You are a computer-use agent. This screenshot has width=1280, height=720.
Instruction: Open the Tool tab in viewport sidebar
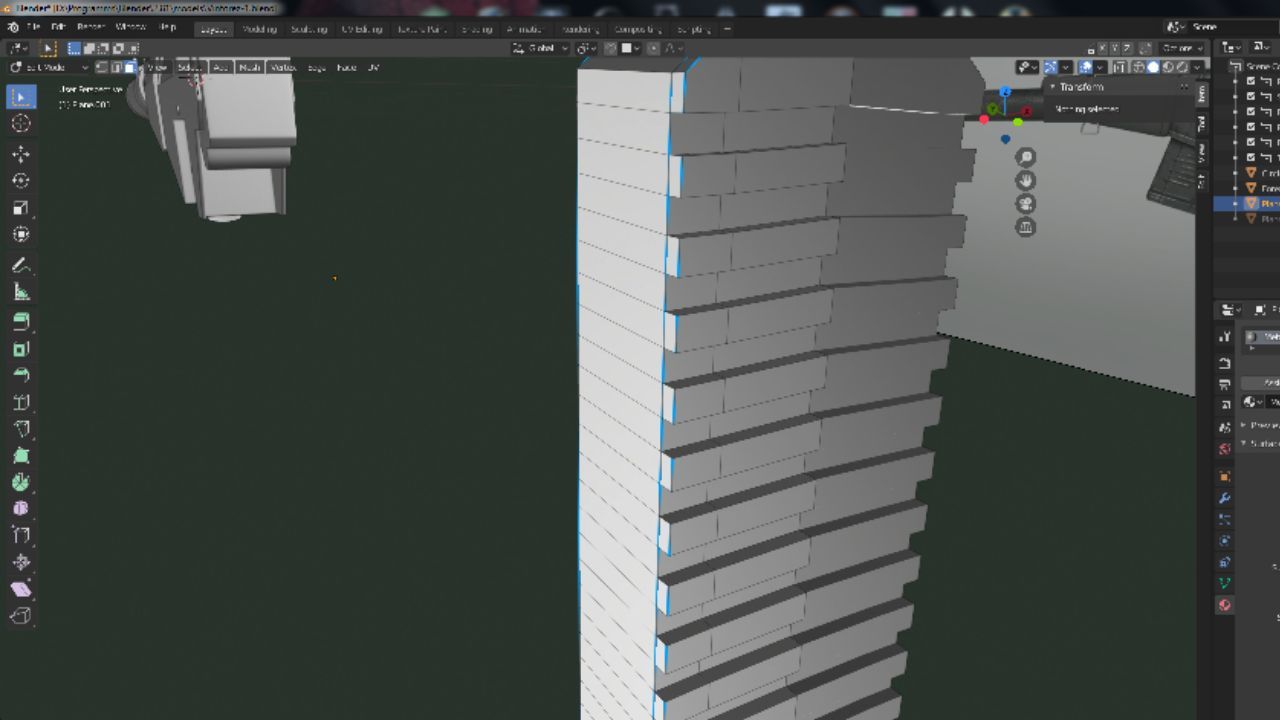tap(1202, 123)
